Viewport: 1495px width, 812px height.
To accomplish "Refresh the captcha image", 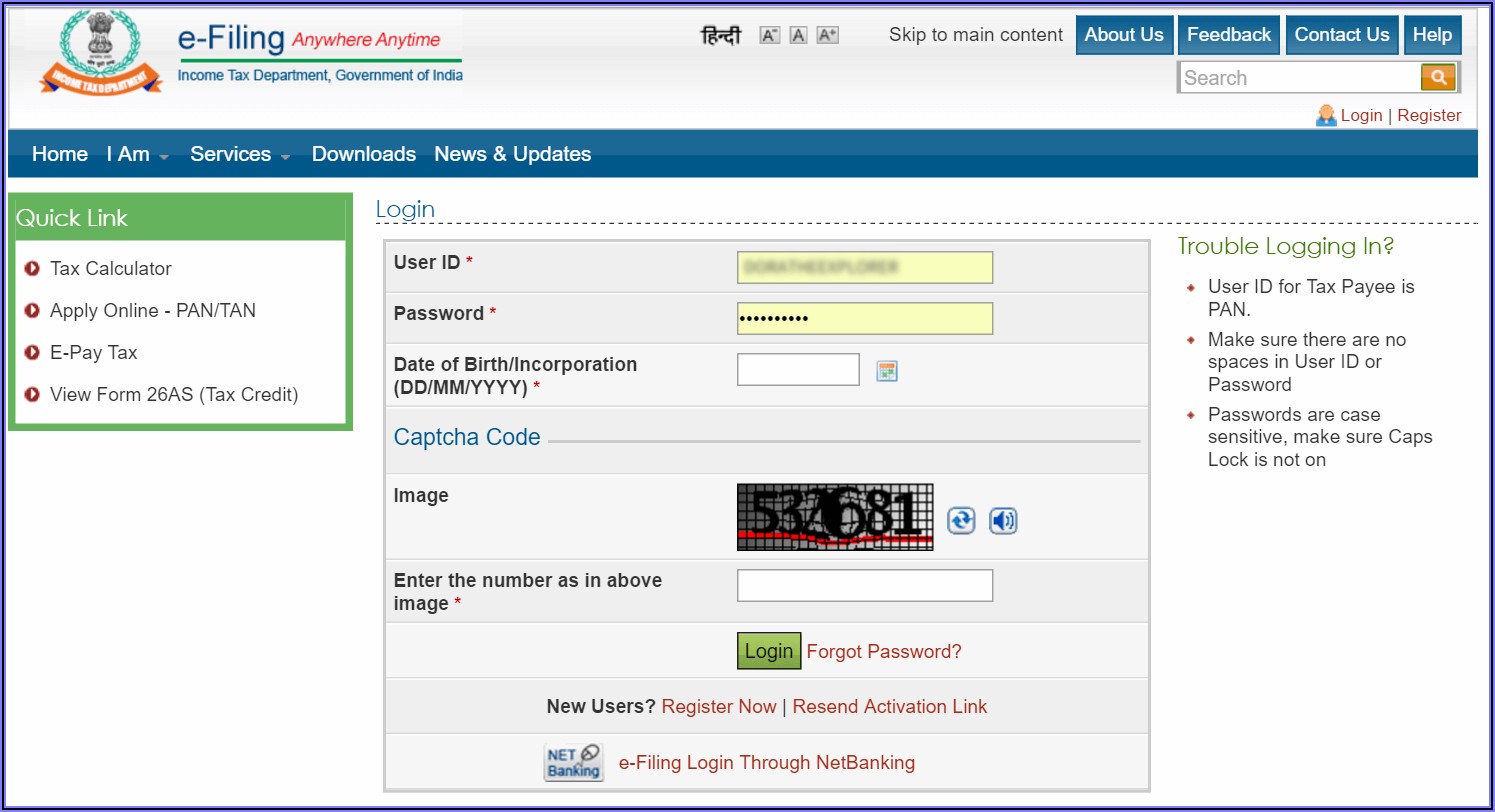I will pos(961,520).
